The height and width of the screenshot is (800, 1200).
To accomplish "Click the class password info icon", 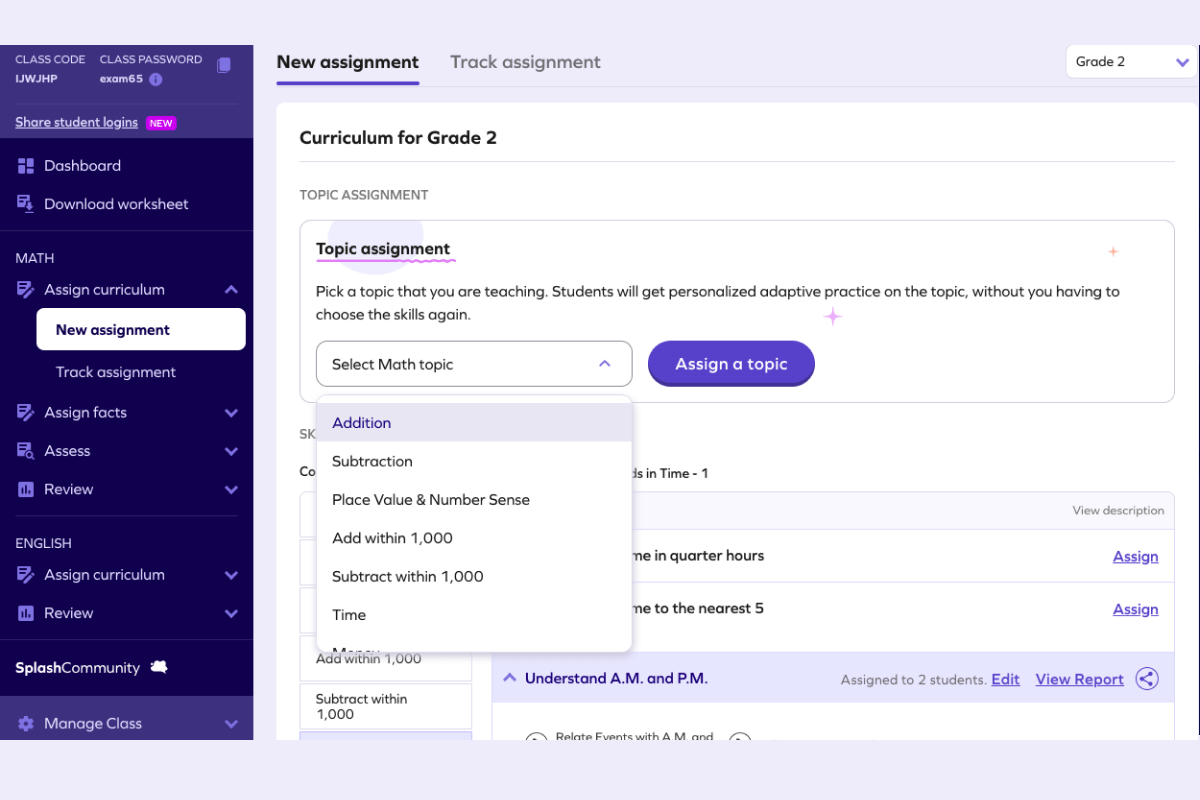I will pos(156,79).
